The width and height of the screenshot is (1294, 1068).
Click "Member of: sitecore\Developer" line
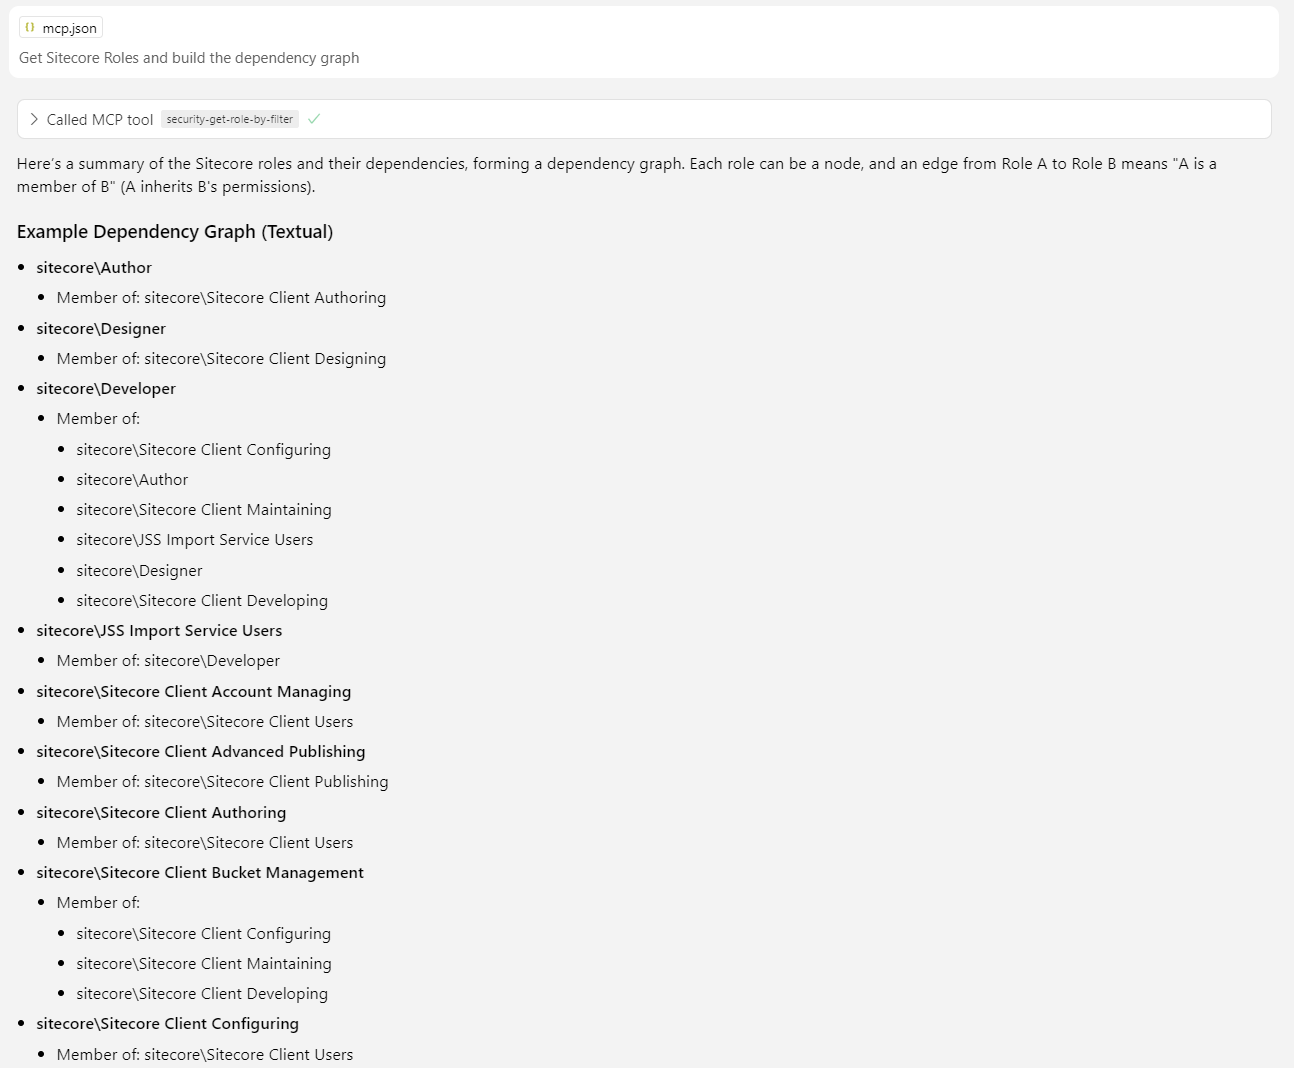pyautogui.click(x=168, y=661)
